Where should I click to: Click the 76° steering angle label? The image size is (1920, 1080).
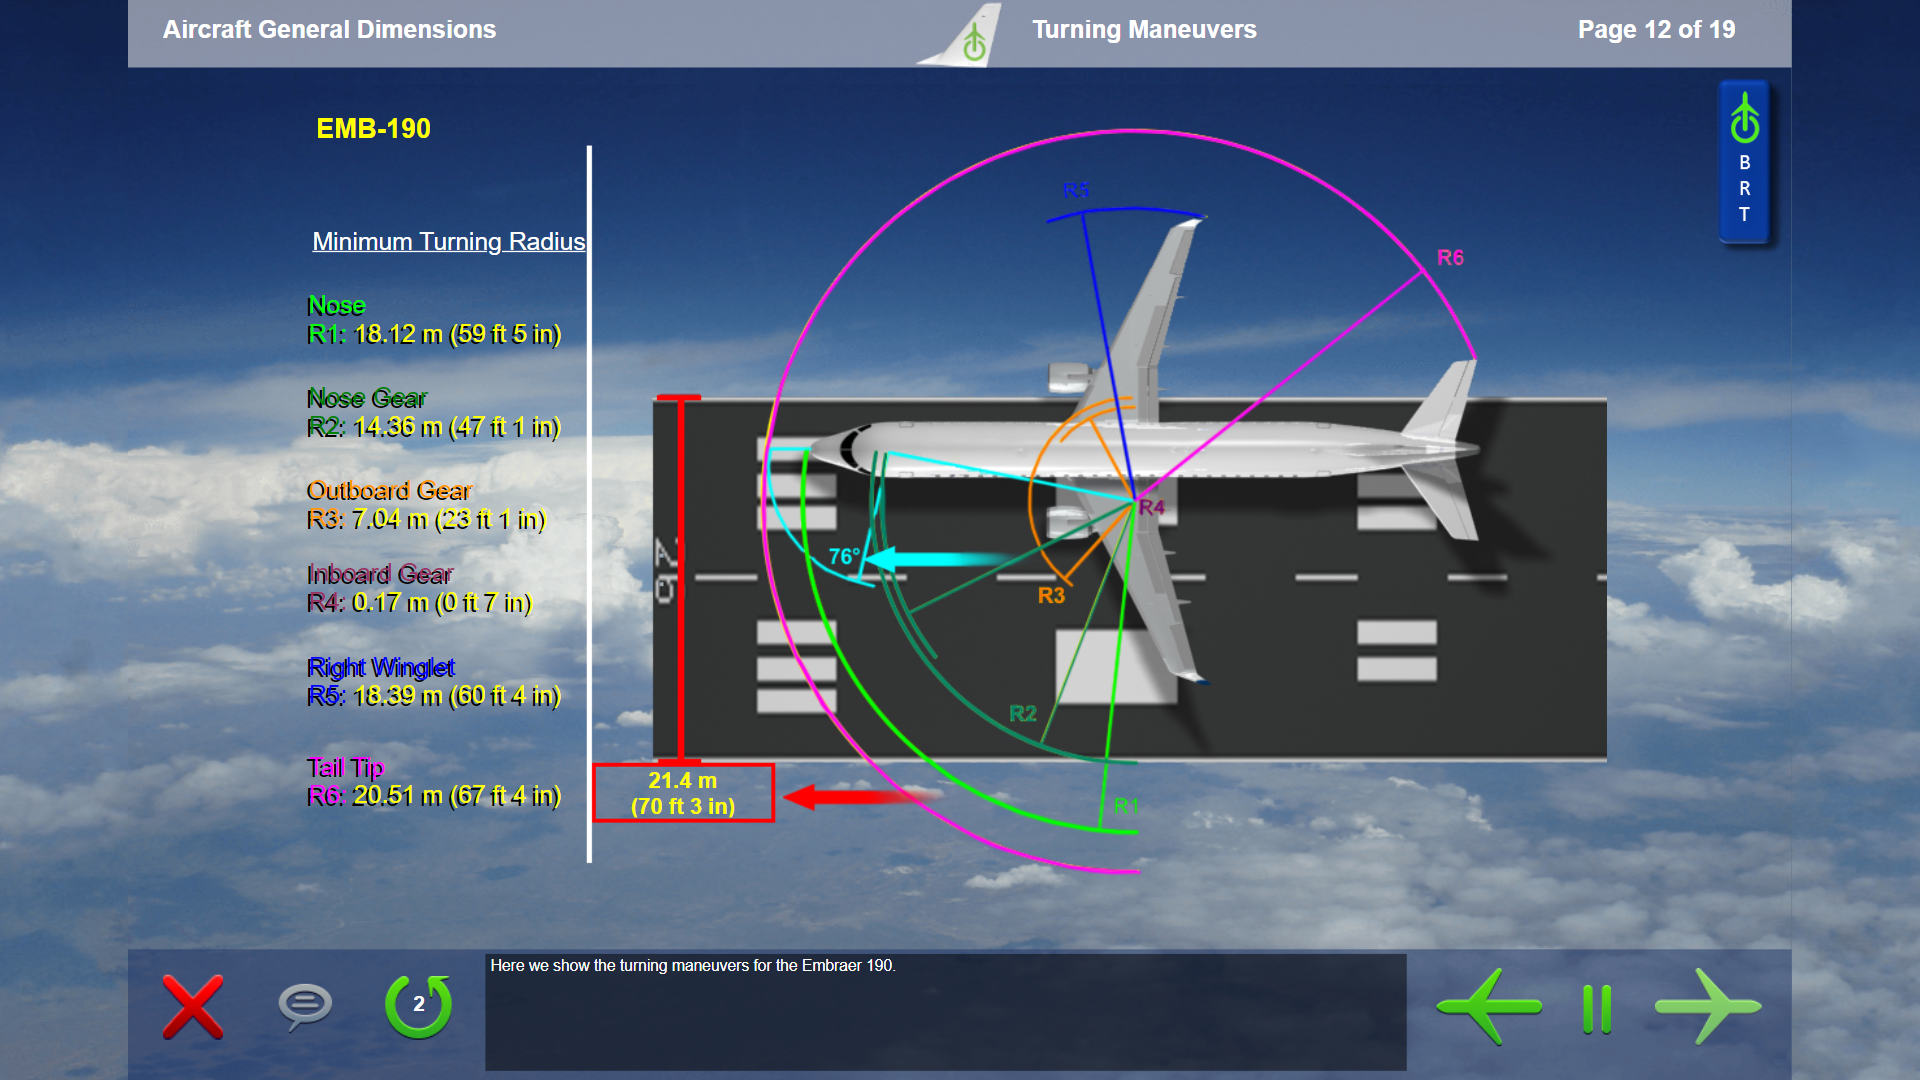pyautogui.click(x=844, y=557)
